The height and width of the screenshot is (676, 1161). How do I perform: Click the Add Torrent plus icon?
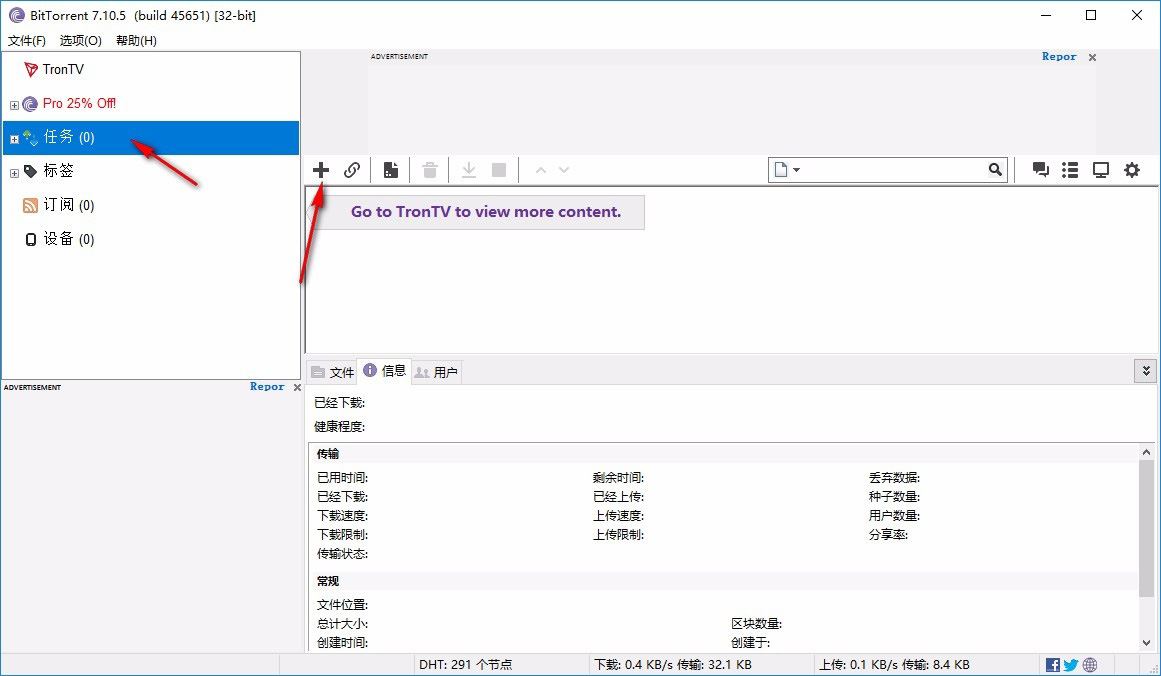tap(321, 170)
